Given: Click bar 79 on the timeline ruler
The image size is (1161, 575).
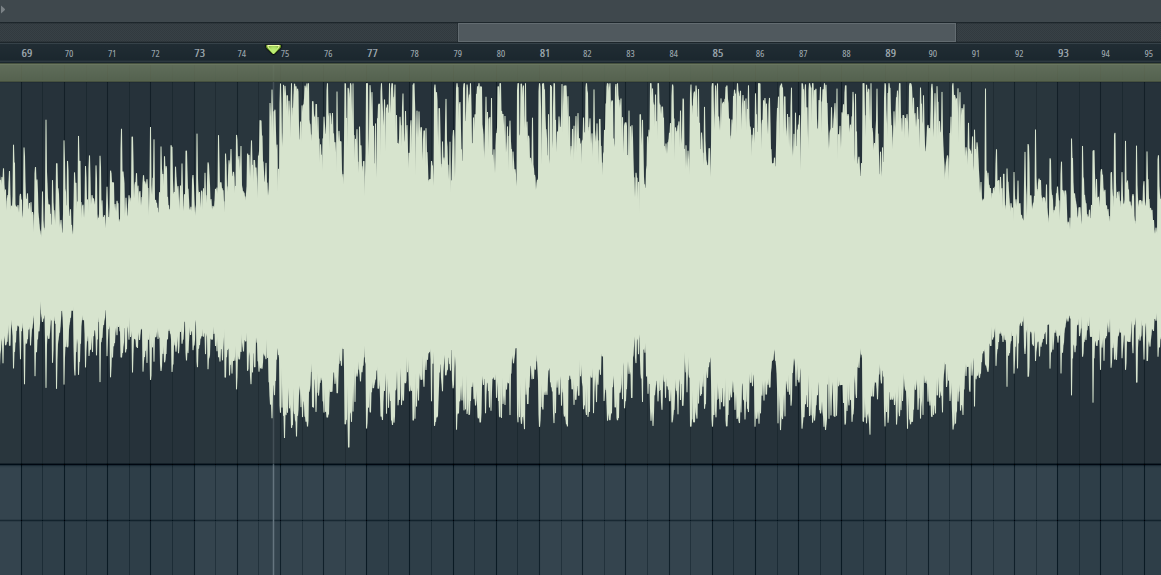Looking at the screenshot, I should [458, 54].
